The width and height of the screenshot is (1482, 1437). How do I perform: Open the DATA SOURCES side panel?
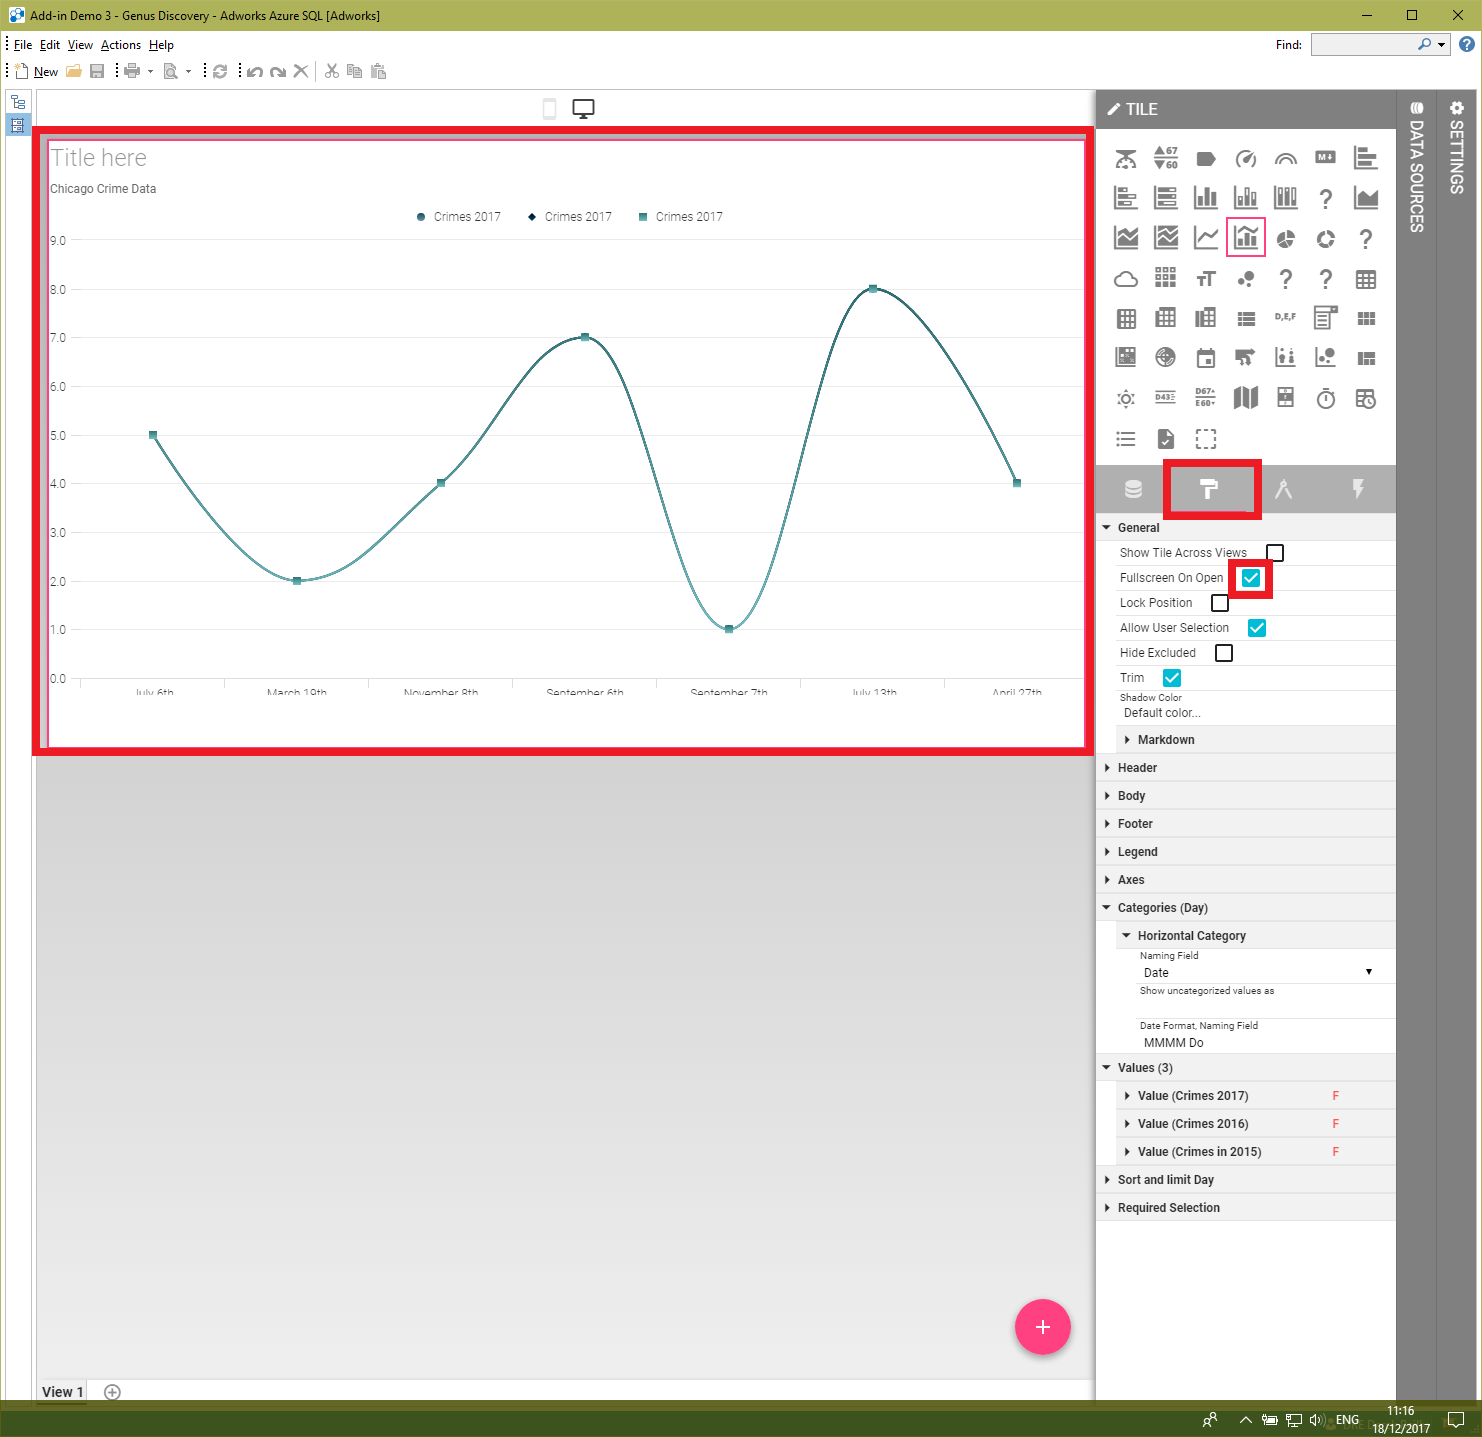coord(1416,166)
